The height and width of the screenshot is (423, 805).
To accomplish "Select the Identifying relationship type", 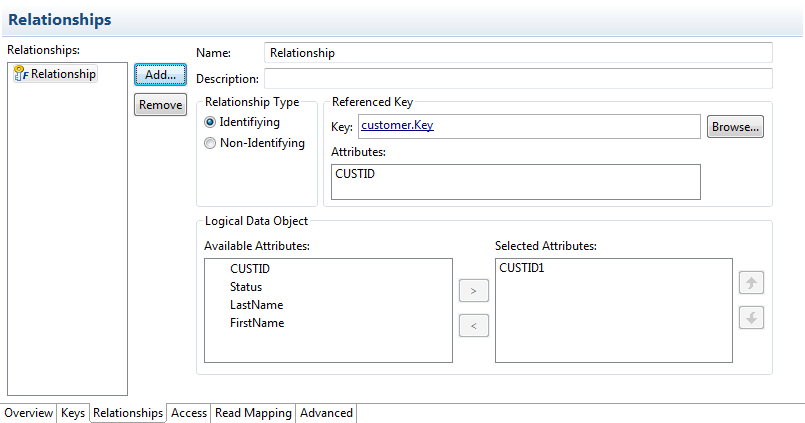I will [210, 122].
